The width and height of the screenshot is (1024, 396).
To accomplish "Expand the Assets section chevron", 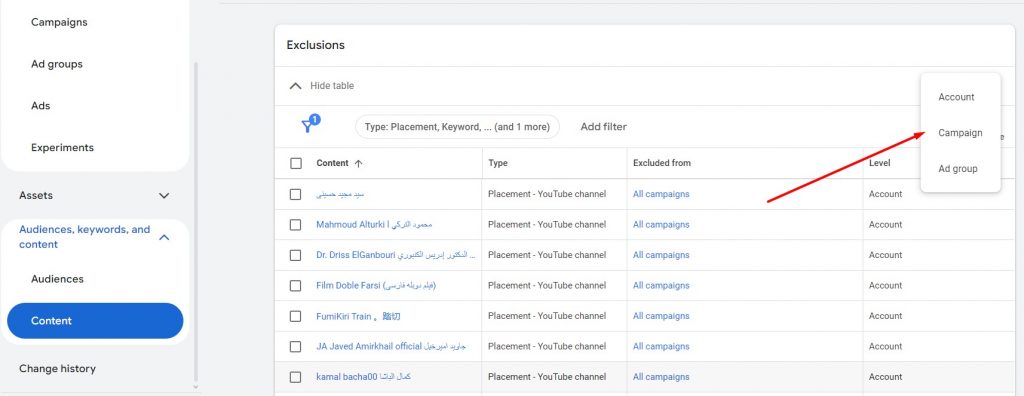I will [165, 195].
